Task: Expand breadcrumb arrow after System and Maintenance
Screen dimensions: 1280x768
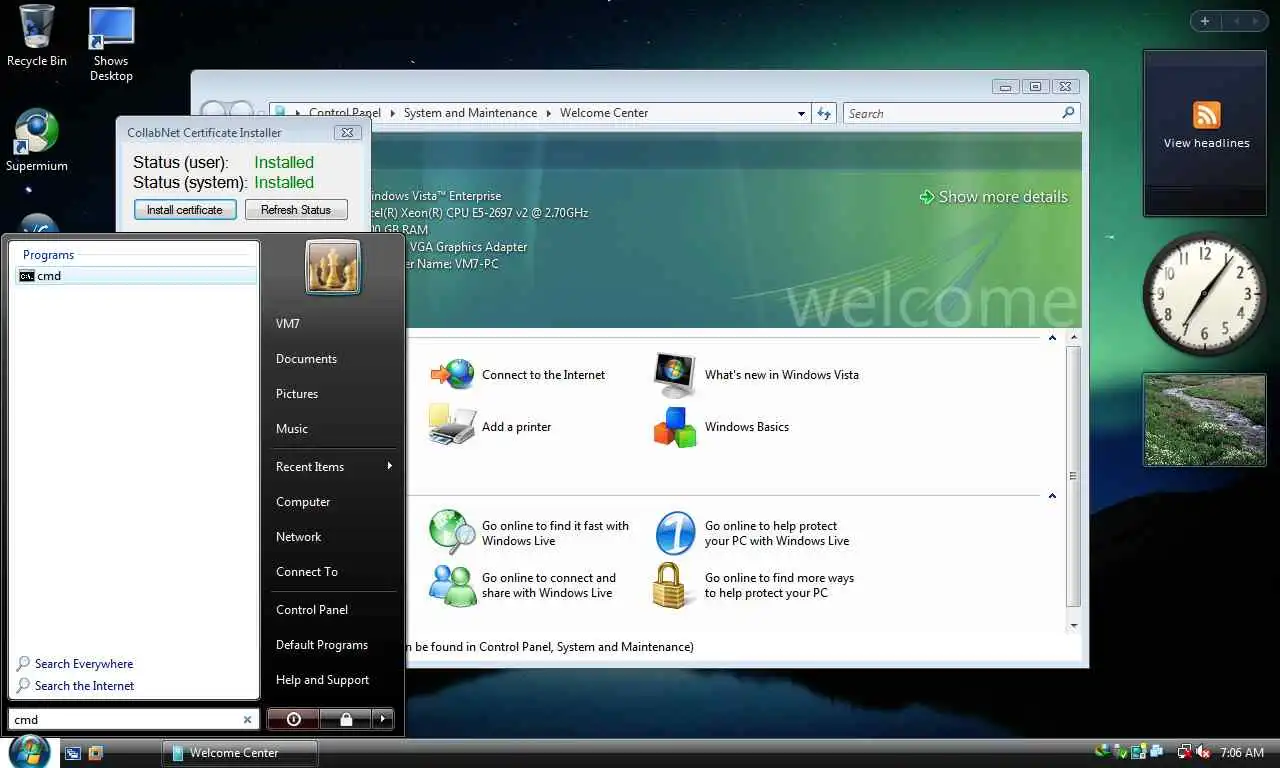Action: pyautogui.click(x=549, y=113)
